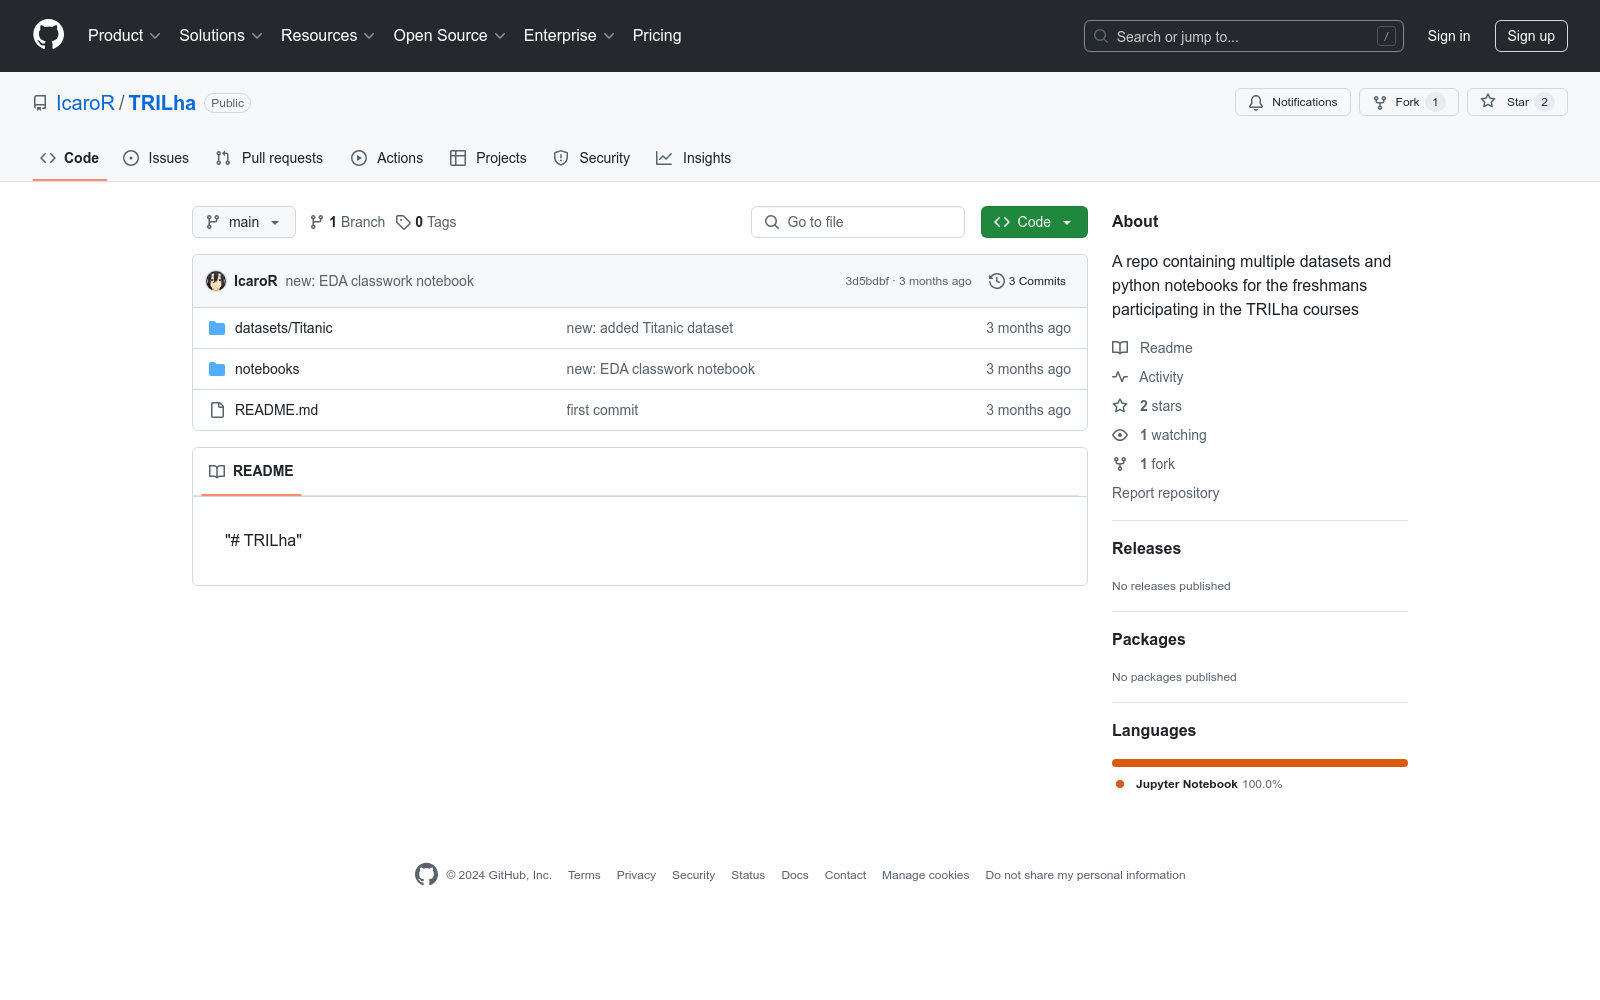Open the IcaroR owner profile link
The image size is (1600, 1000).
coord(85,103)
